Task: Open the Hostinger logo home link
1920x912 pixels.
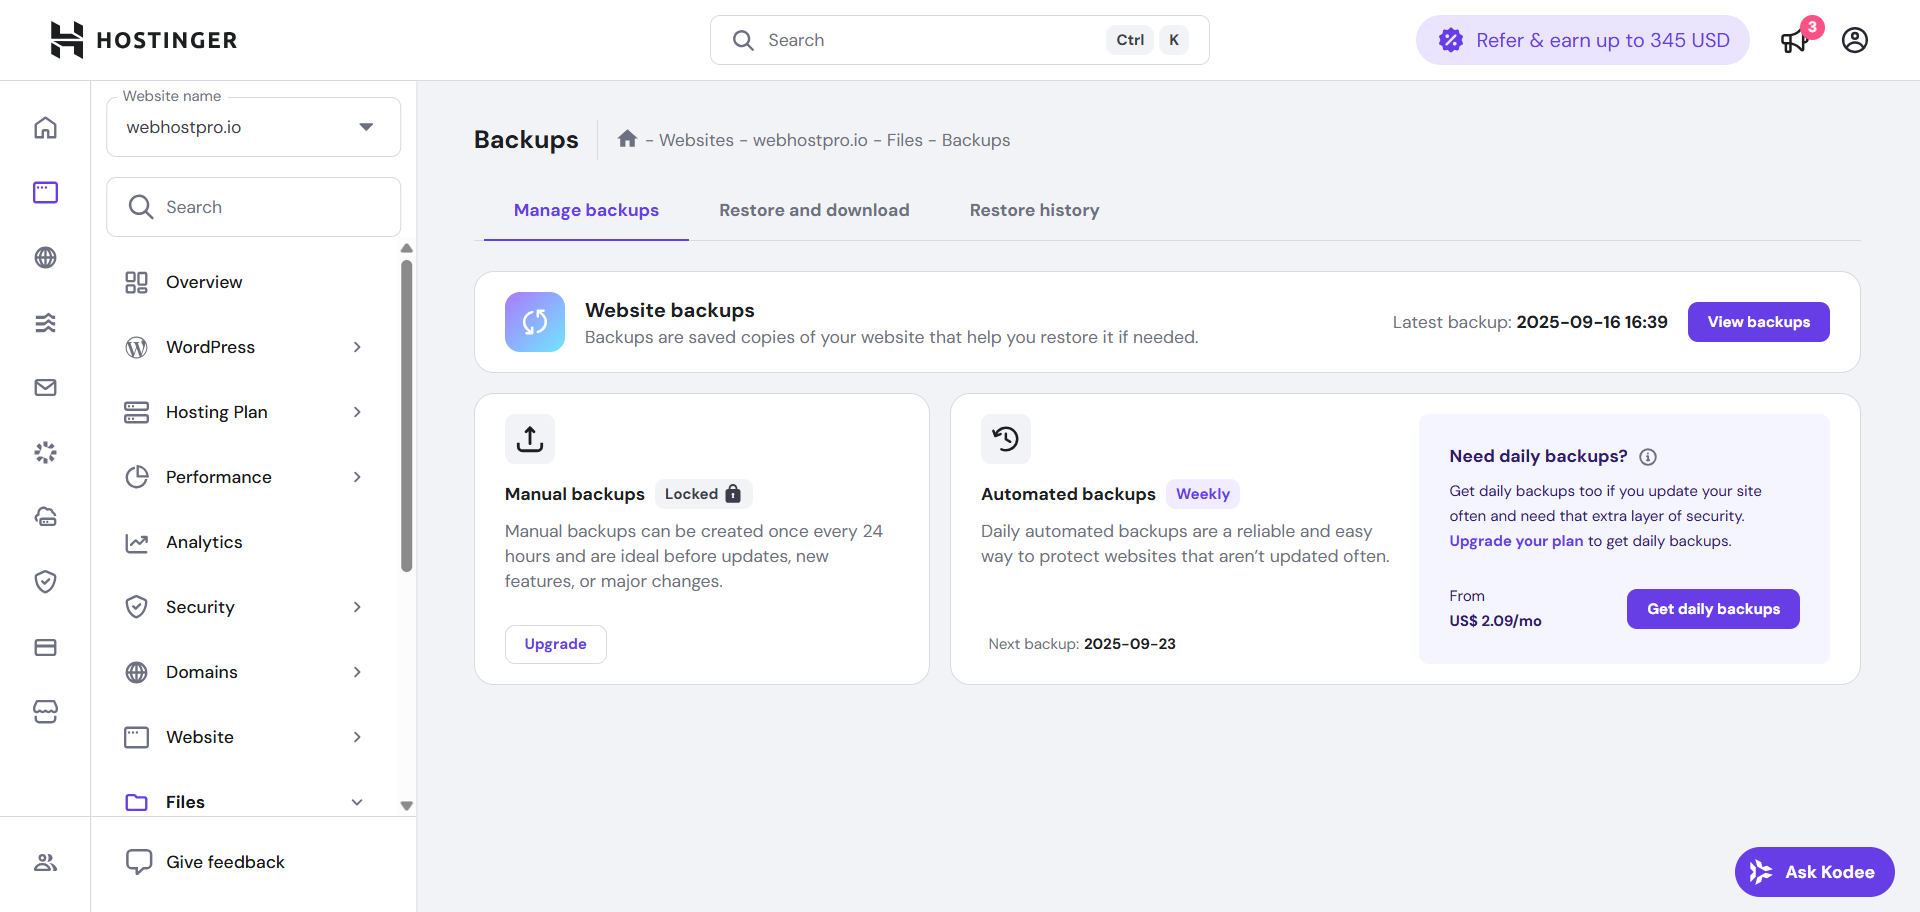Action: 144,40
